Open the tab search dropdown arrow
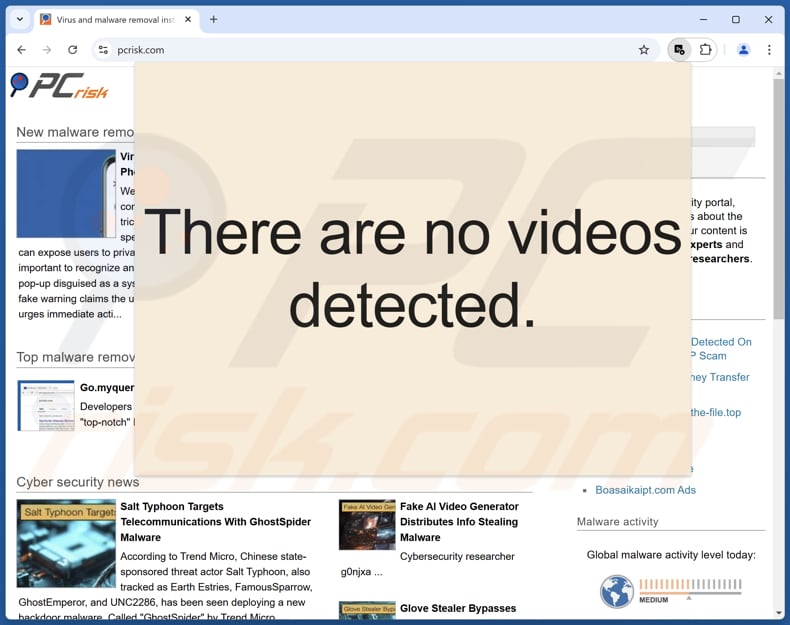Image resolution: width=790 pixels, height=625 pixels. pyautogui.click(x=20, y=20)
